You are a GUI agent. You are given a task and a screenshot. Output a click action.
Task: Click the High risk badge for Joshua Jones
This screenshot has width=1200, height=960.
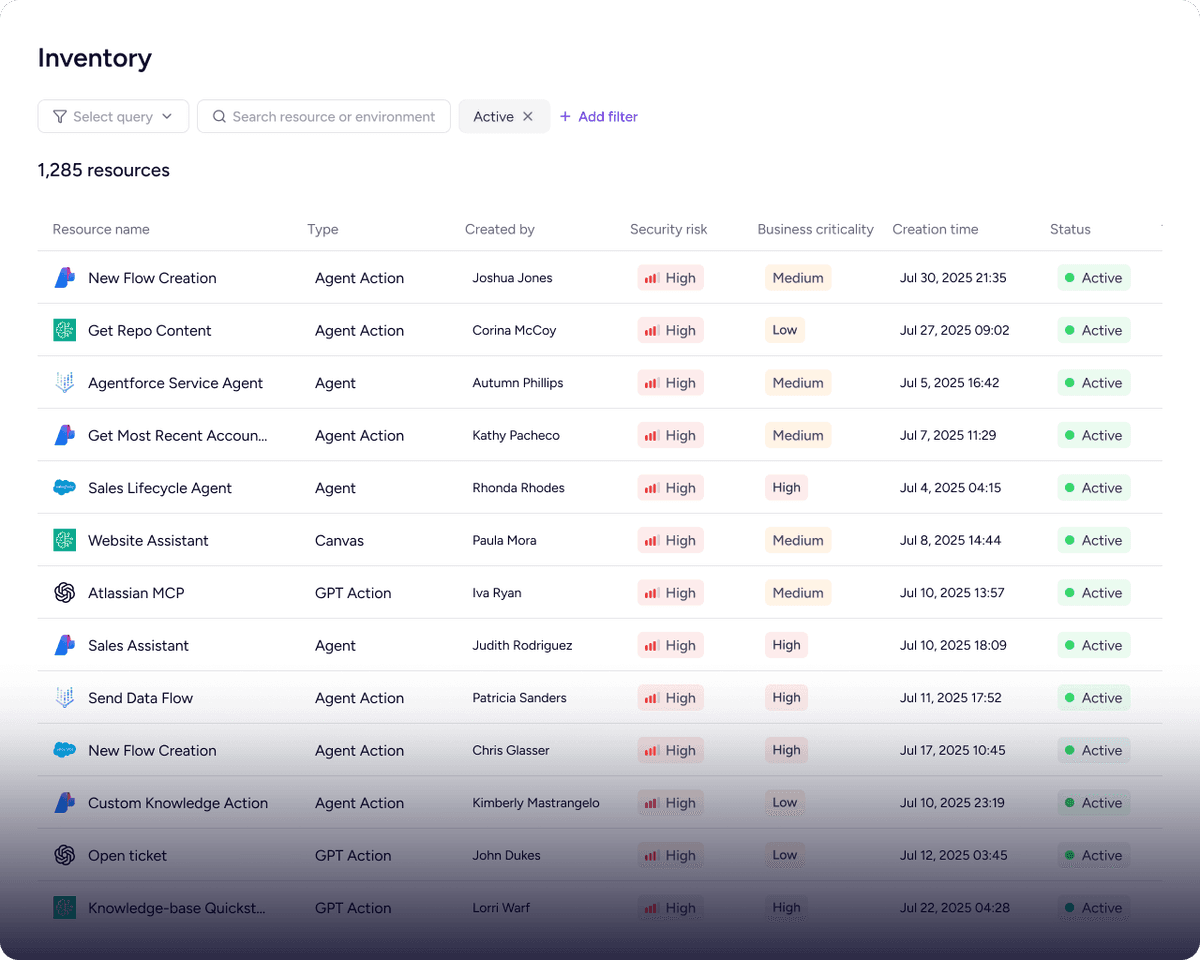[x=670, y=278]
